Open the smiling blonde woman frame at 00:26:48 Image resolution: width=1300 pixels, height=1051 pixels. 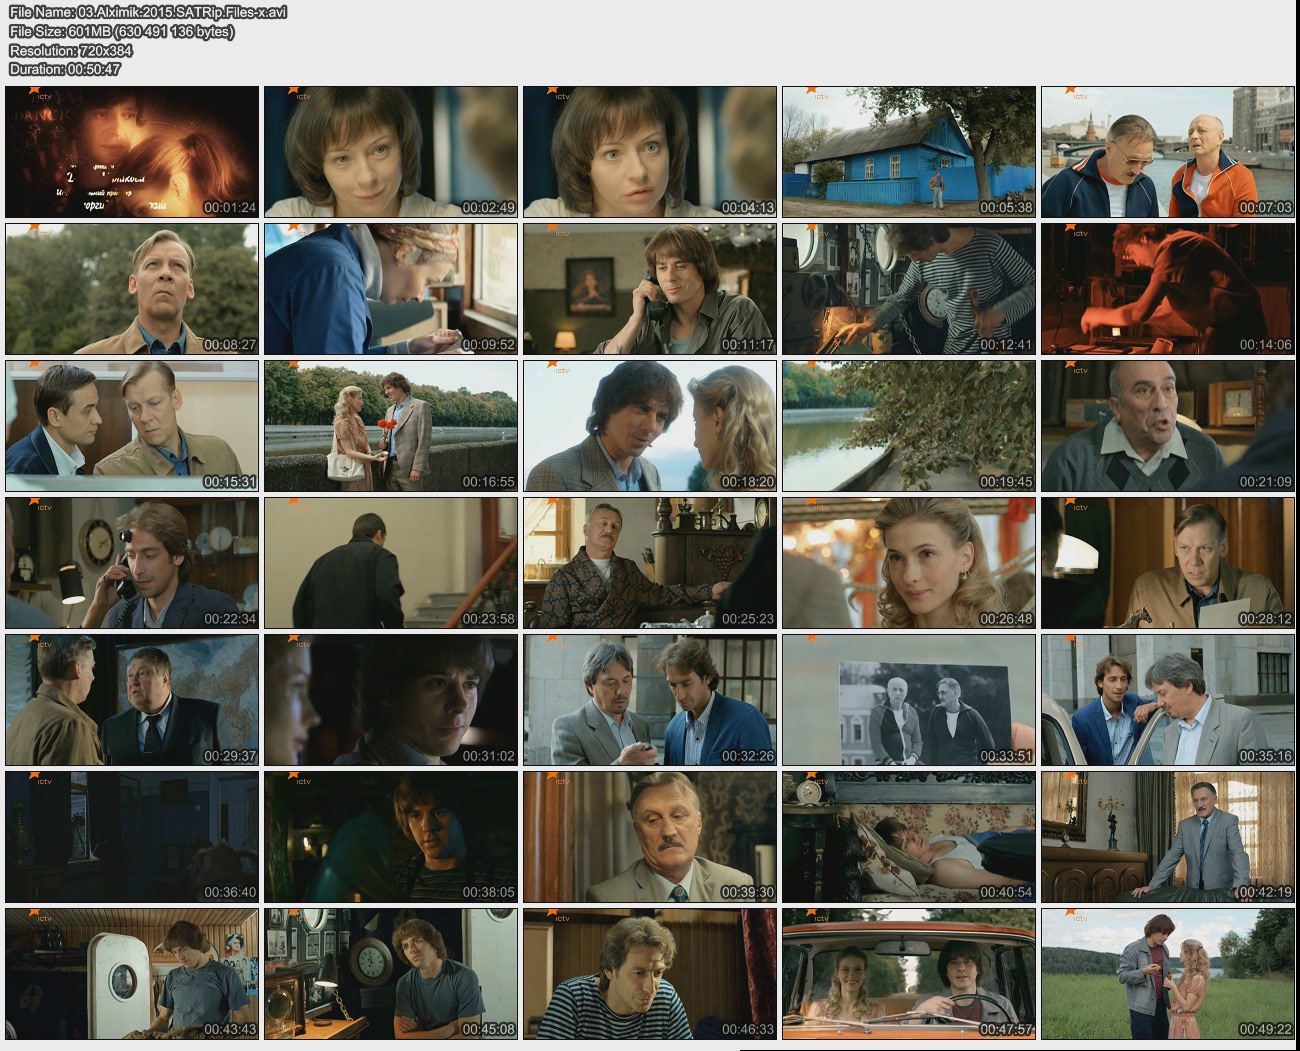[908, 563]
